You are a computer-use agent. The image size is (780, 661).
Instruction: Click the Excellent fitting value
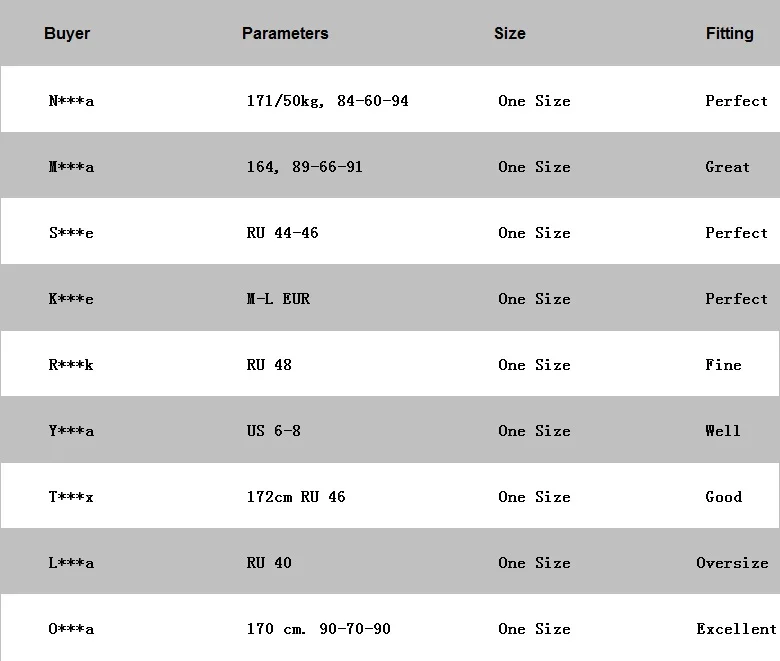click(736, 629)
